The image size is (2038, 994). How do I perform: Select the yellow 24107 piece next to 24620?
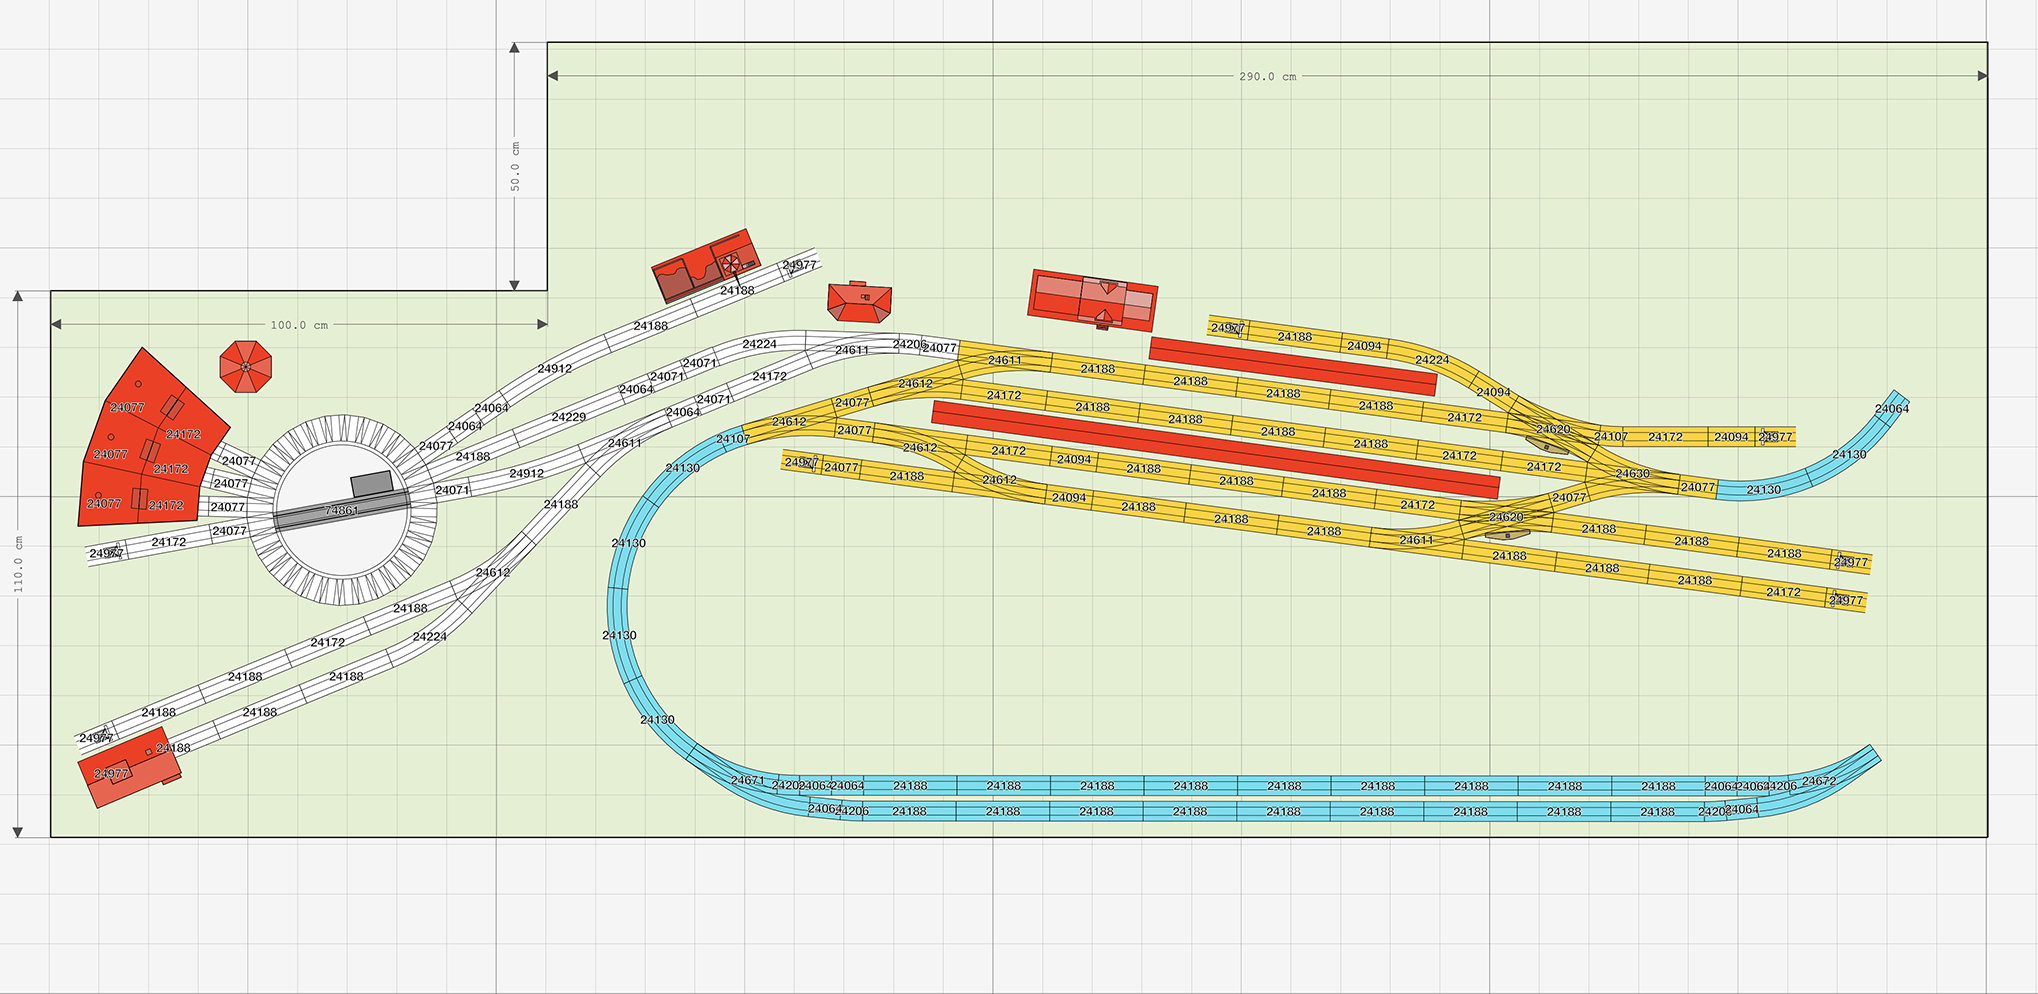point(1610,436)
